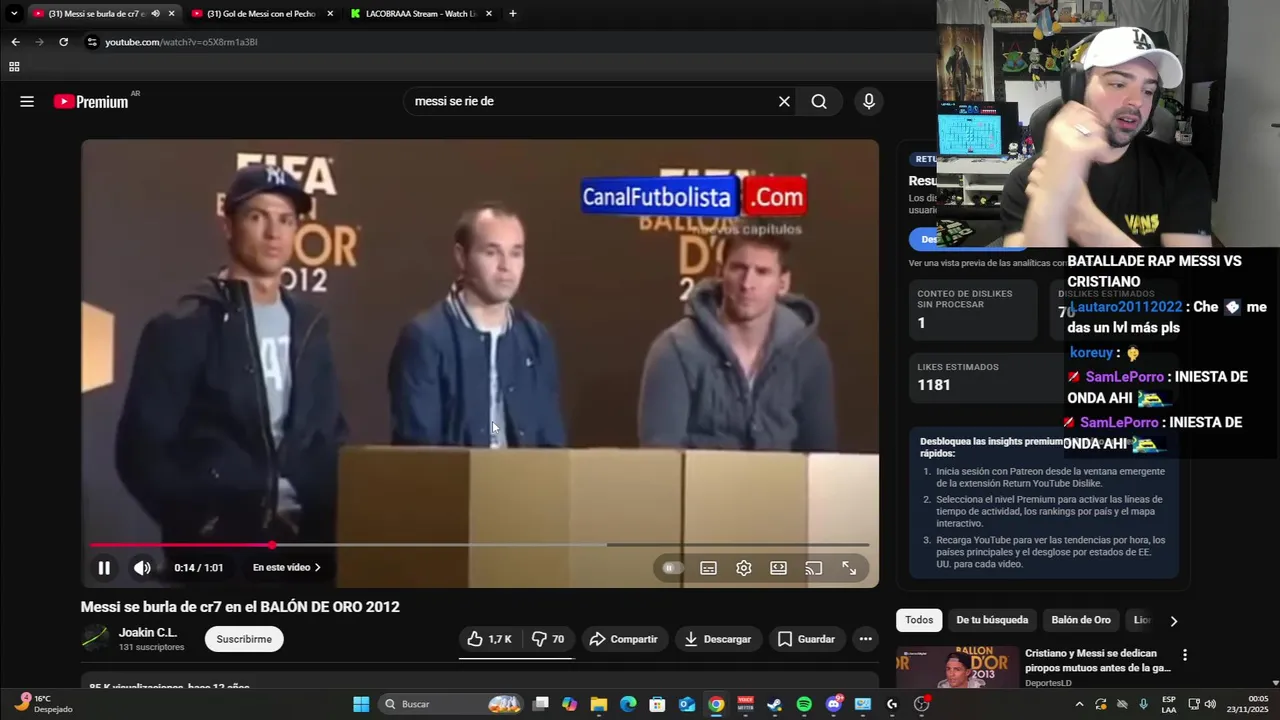The width and height of the screenshot is (1280, 720).
Task: Click the taskbar Buscar search box
Action: click(452, 704)
